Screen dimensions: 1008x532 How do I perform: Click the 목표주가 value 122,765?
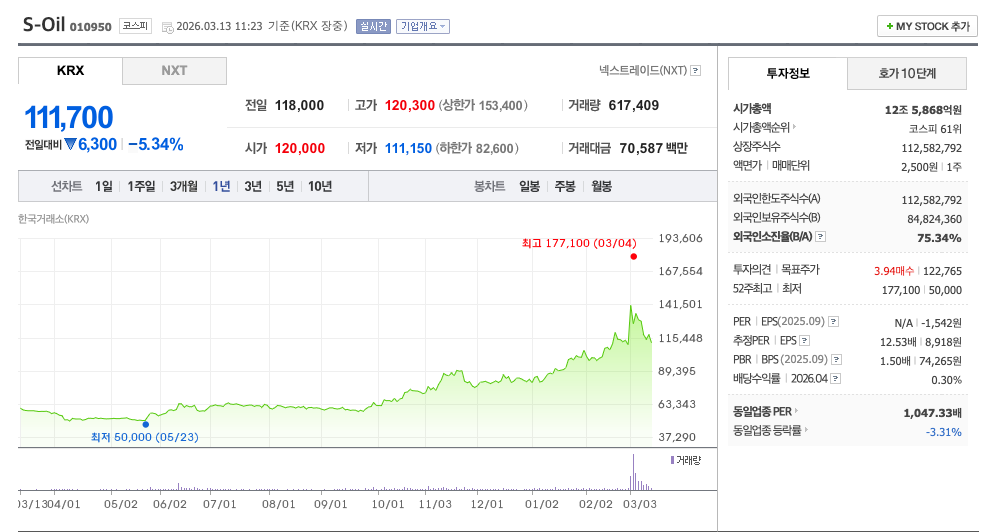[942, 271]
